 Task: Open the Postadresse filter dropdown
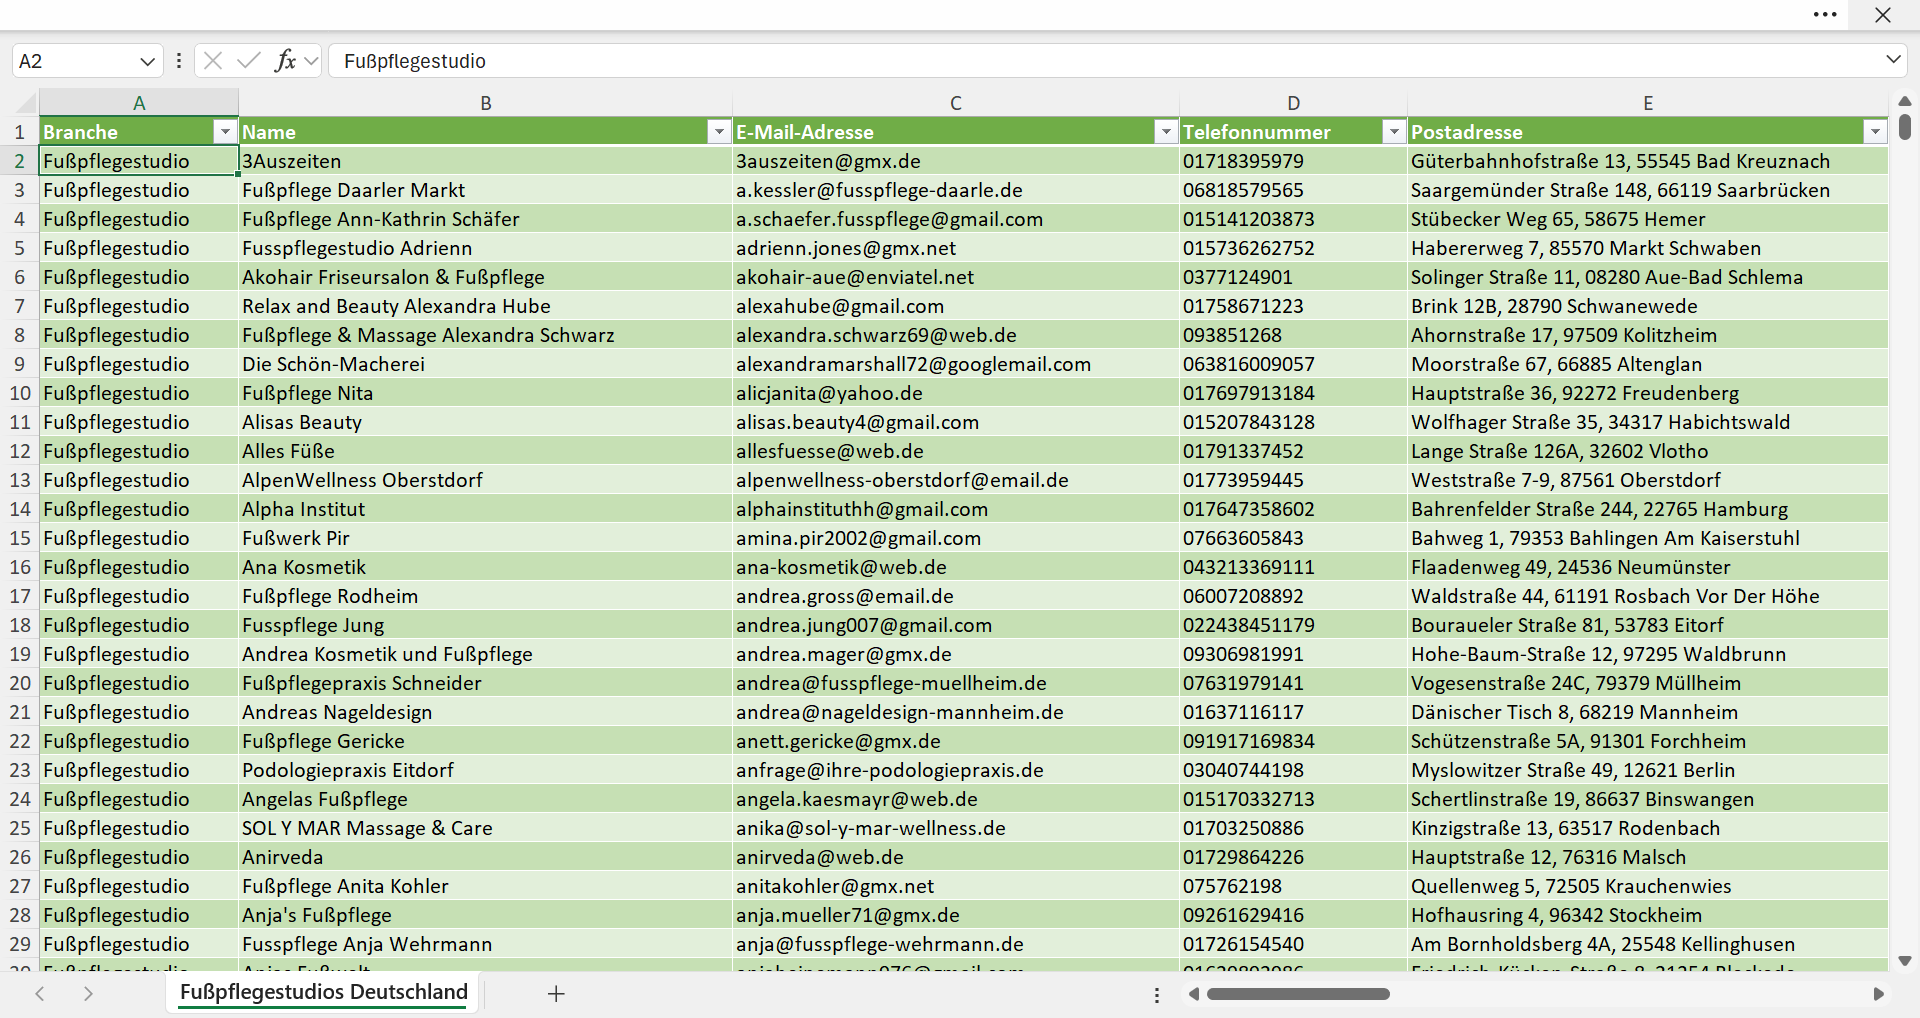tap(1875, 132)
